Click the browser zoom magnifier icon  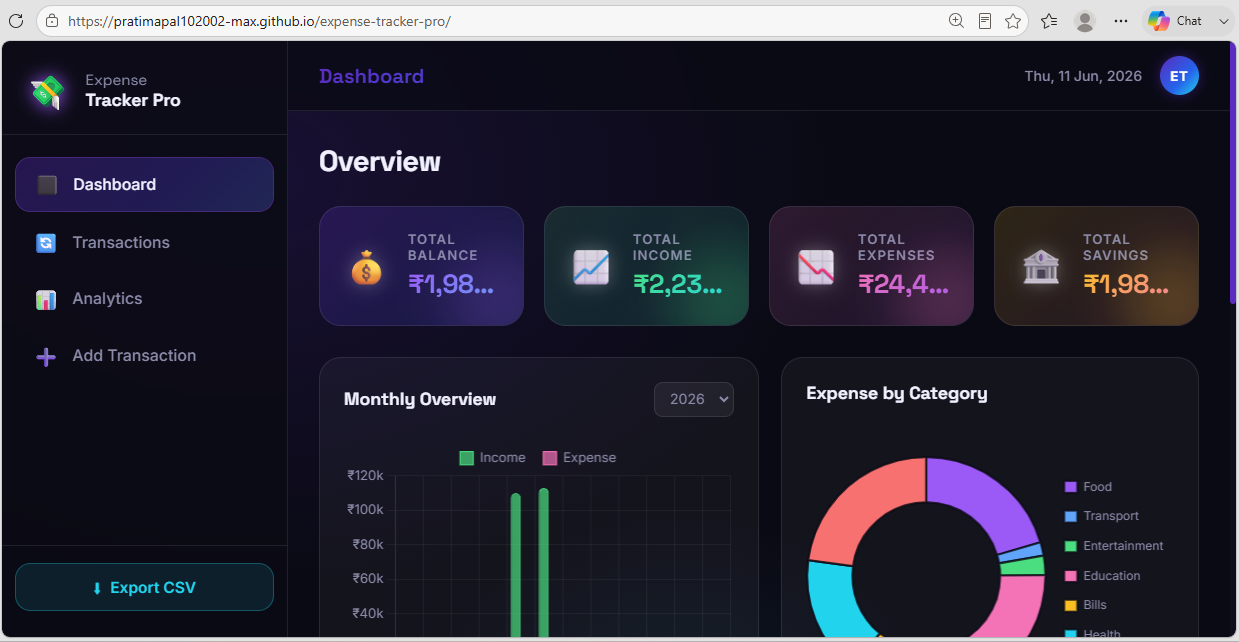point(956,21)
